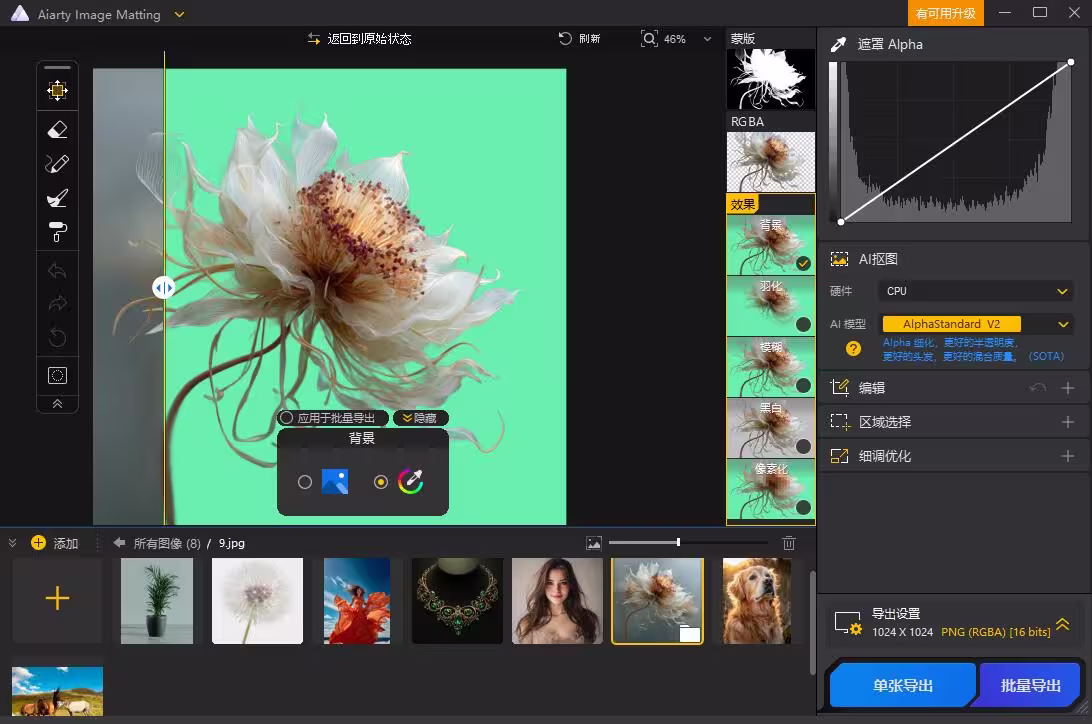1092x724 pixels.
Task: Select the Eraser tool in the left toolbar
Action: point(57,129)
